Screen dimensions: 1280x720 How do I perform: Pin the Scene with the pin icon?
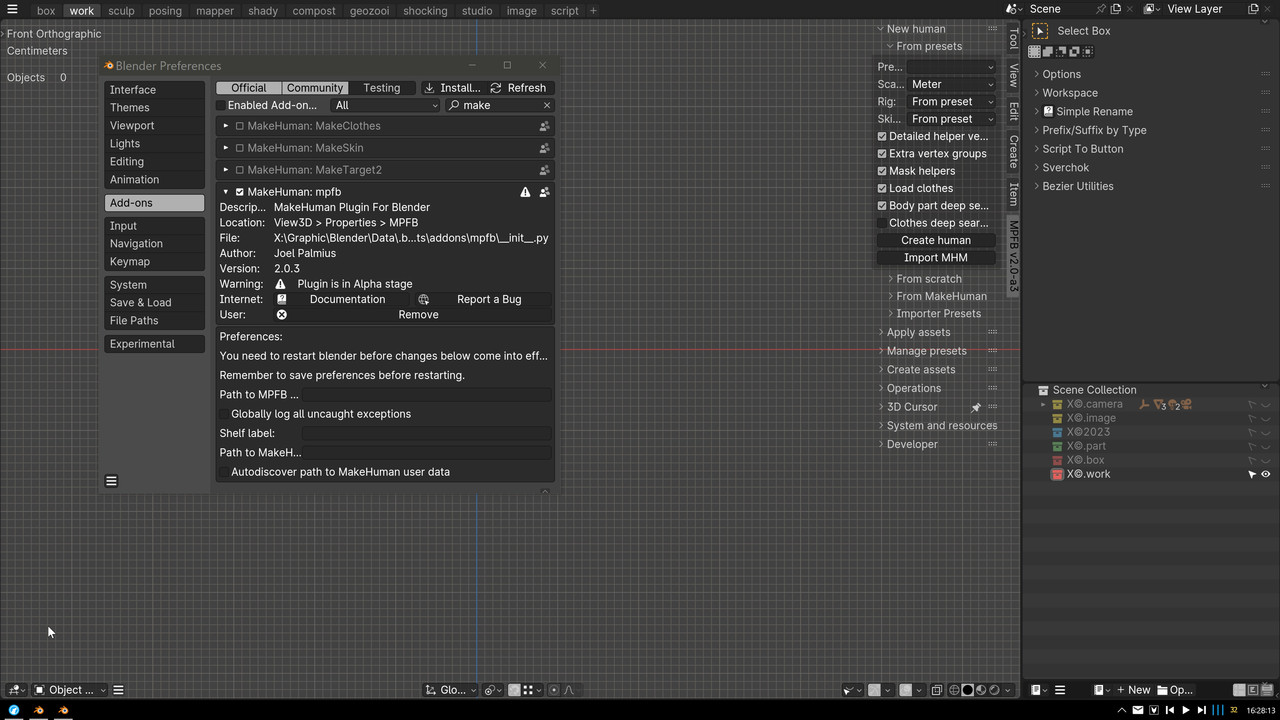pyautogui.click(x=1100, y=9)
